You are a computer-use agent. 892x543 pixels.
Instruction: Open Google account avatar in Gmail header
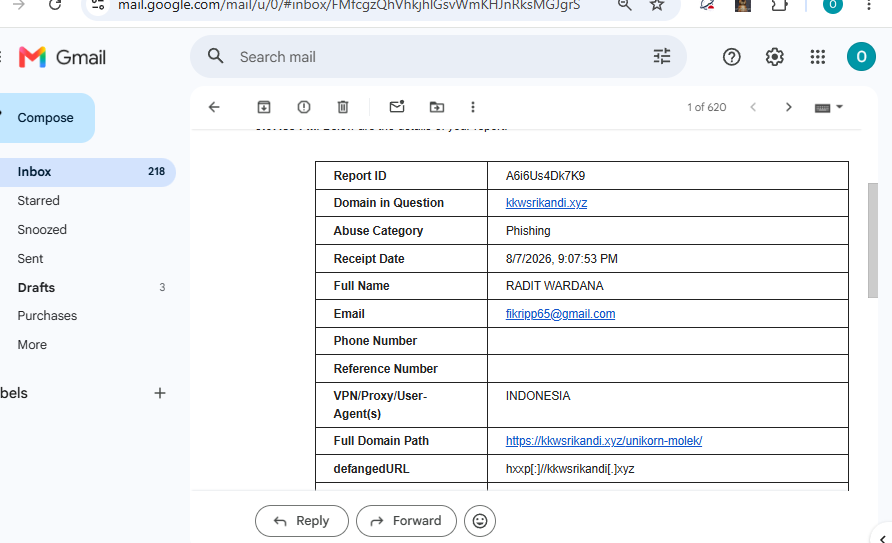click(861, 57)
